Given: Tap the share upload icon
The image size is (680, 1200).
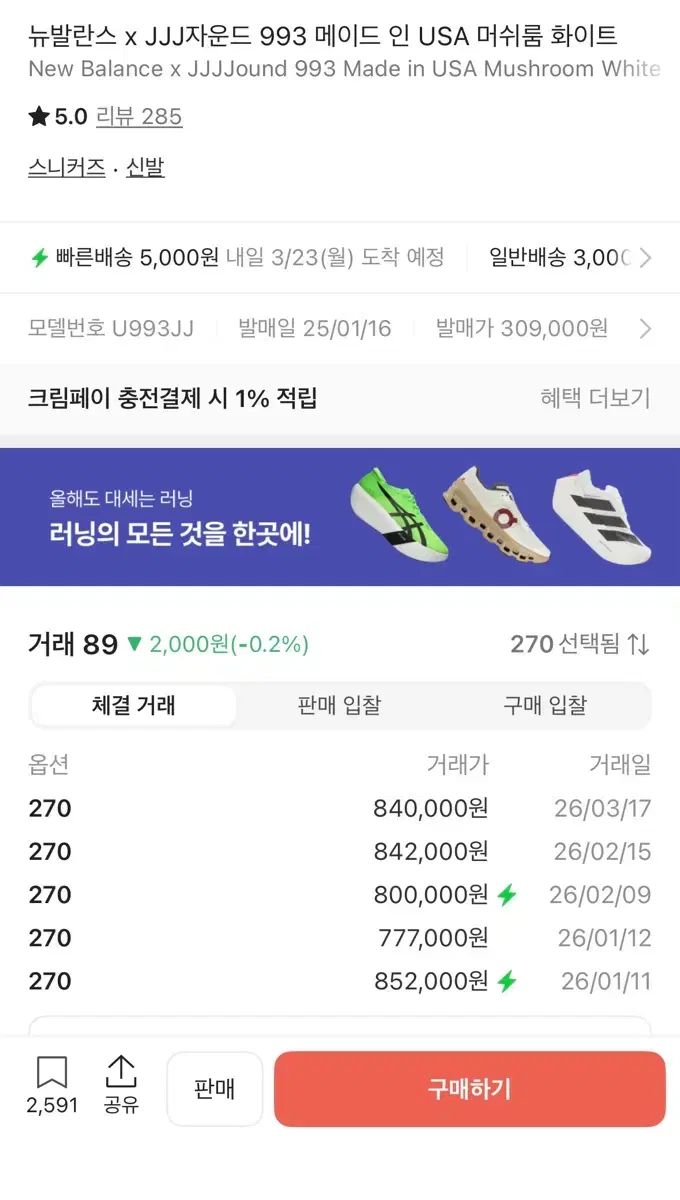Looking at the screenshot, I should click(121, 1073).
